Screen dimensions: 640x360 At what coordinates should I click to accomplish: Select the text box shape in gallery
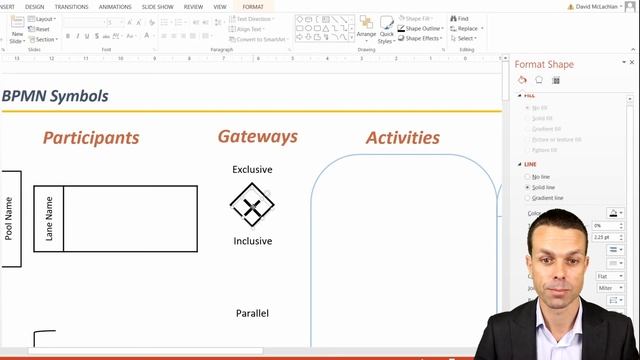[x=326, y=20]
